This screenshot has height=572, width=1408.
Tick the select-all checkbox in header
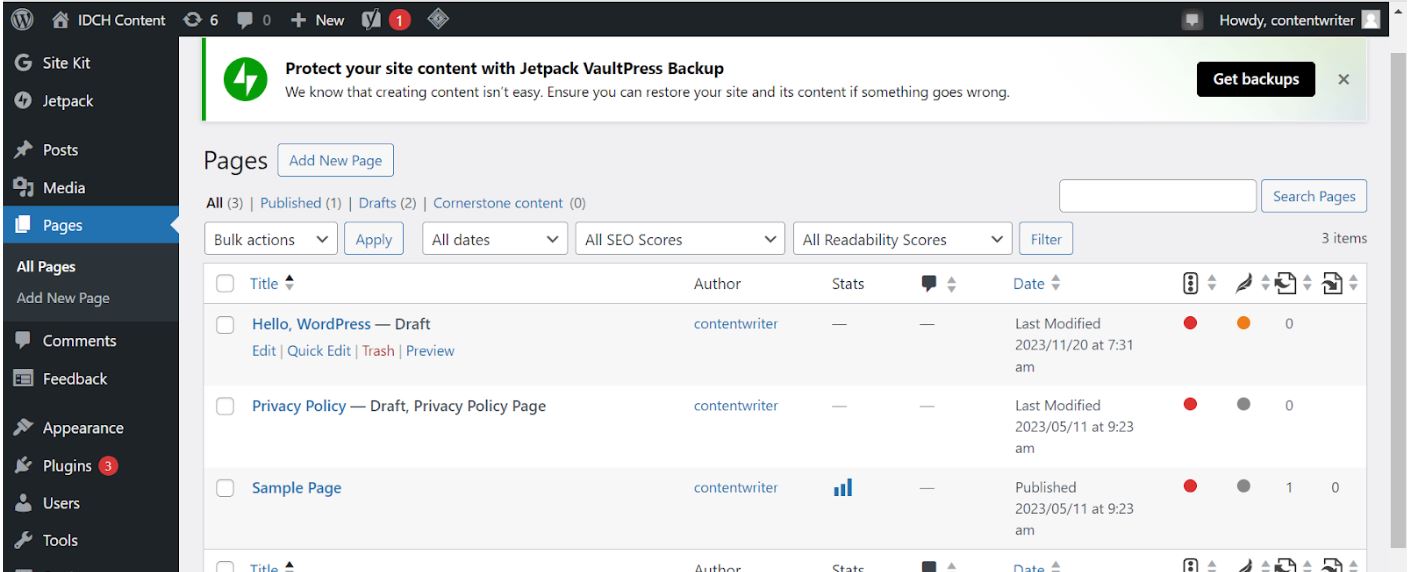226,284
